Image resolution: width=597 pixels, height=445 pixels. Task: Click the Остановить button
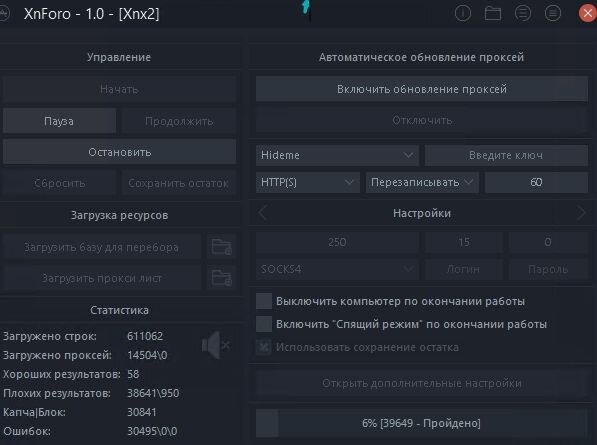[120, 152]
